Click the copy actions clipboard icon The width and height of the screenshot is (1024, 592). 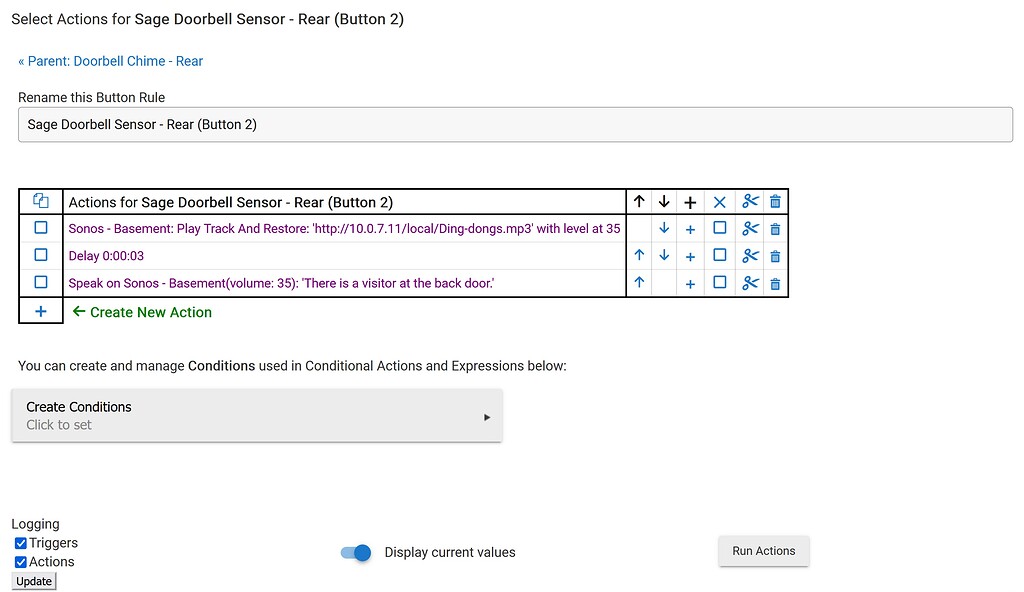pyautogui.click(x=40, y=201)
